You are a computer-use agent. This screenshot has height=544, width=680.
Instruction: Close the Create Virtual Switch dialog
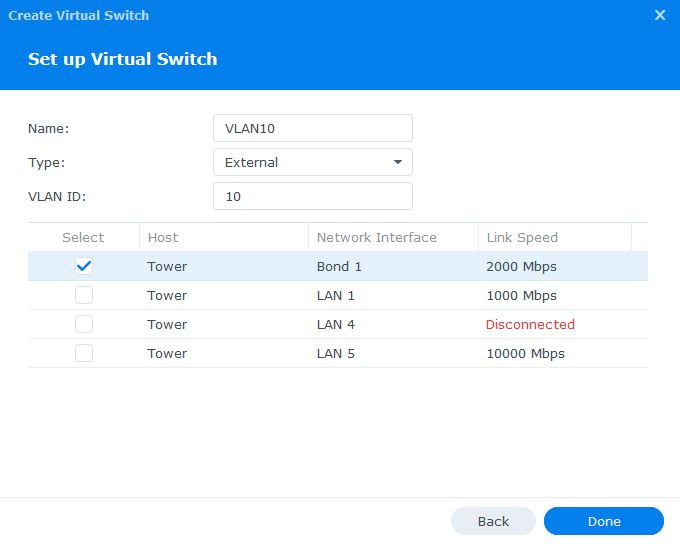click(659, 16)
